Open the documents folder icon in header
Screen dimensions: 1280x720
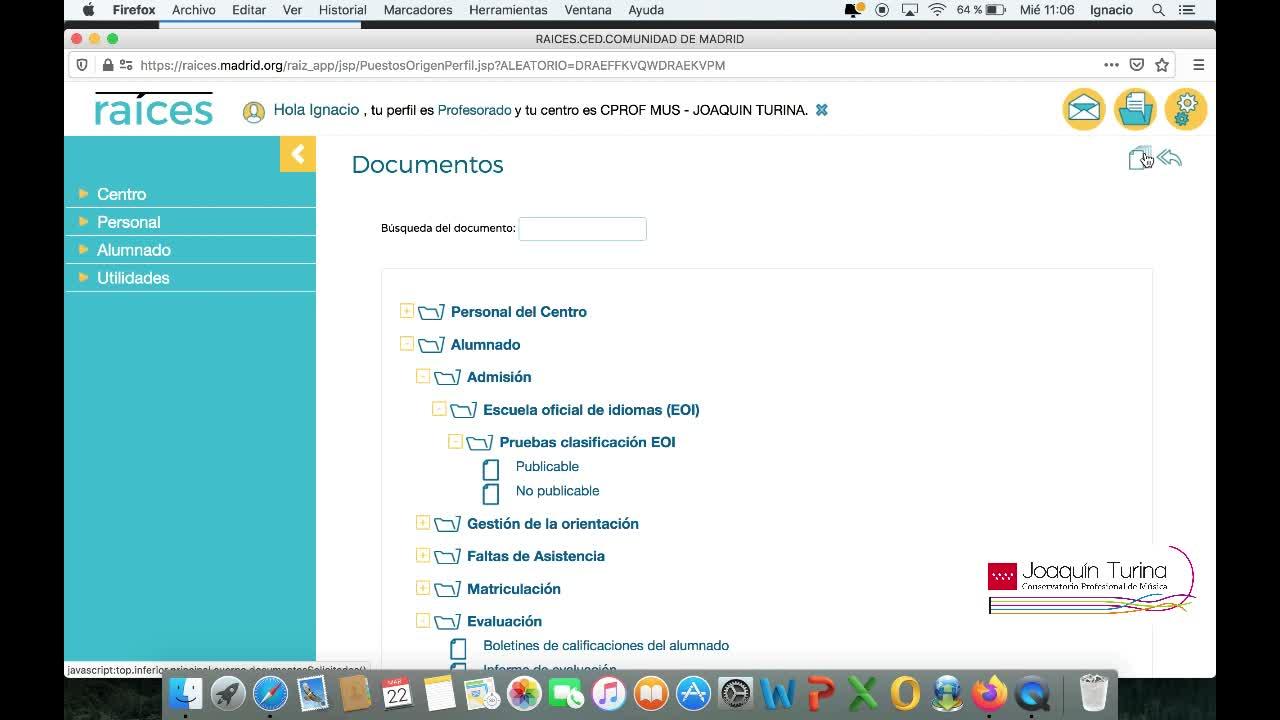click(x=1135, y=109)
